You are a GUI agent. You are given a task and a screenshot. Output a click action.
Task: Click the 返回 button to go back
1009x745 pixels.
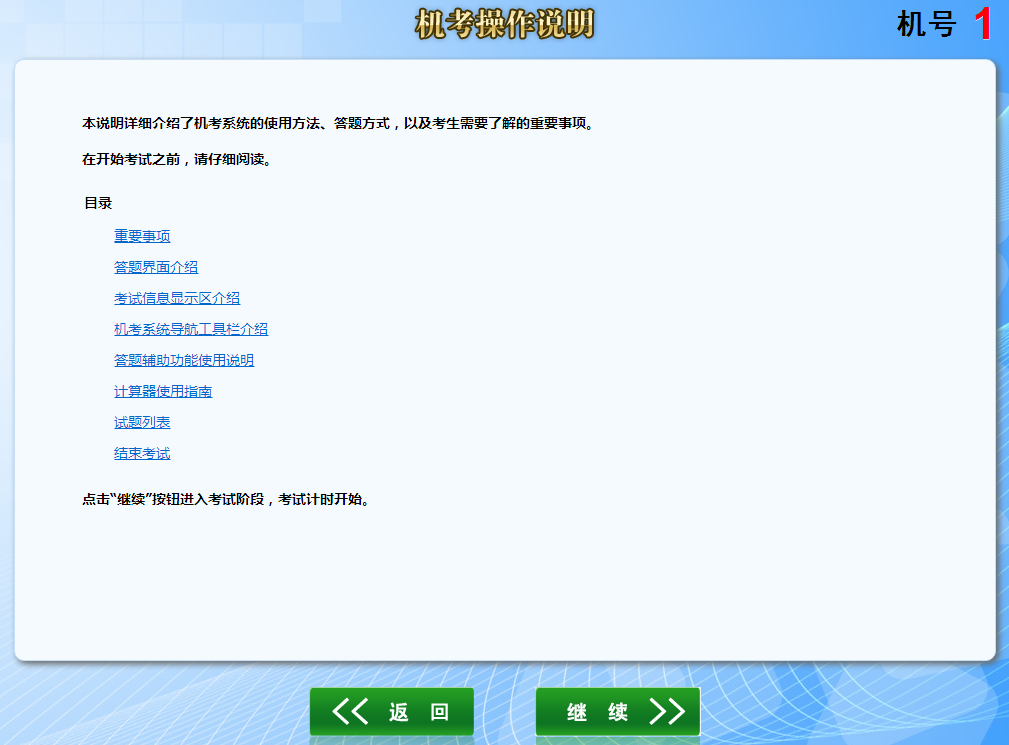(x=391, y=711)
